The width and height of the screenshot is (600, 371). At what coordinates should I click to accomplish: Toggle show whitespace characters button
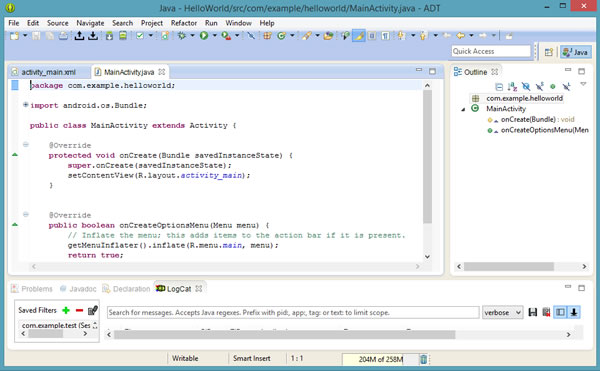[385, 36]
